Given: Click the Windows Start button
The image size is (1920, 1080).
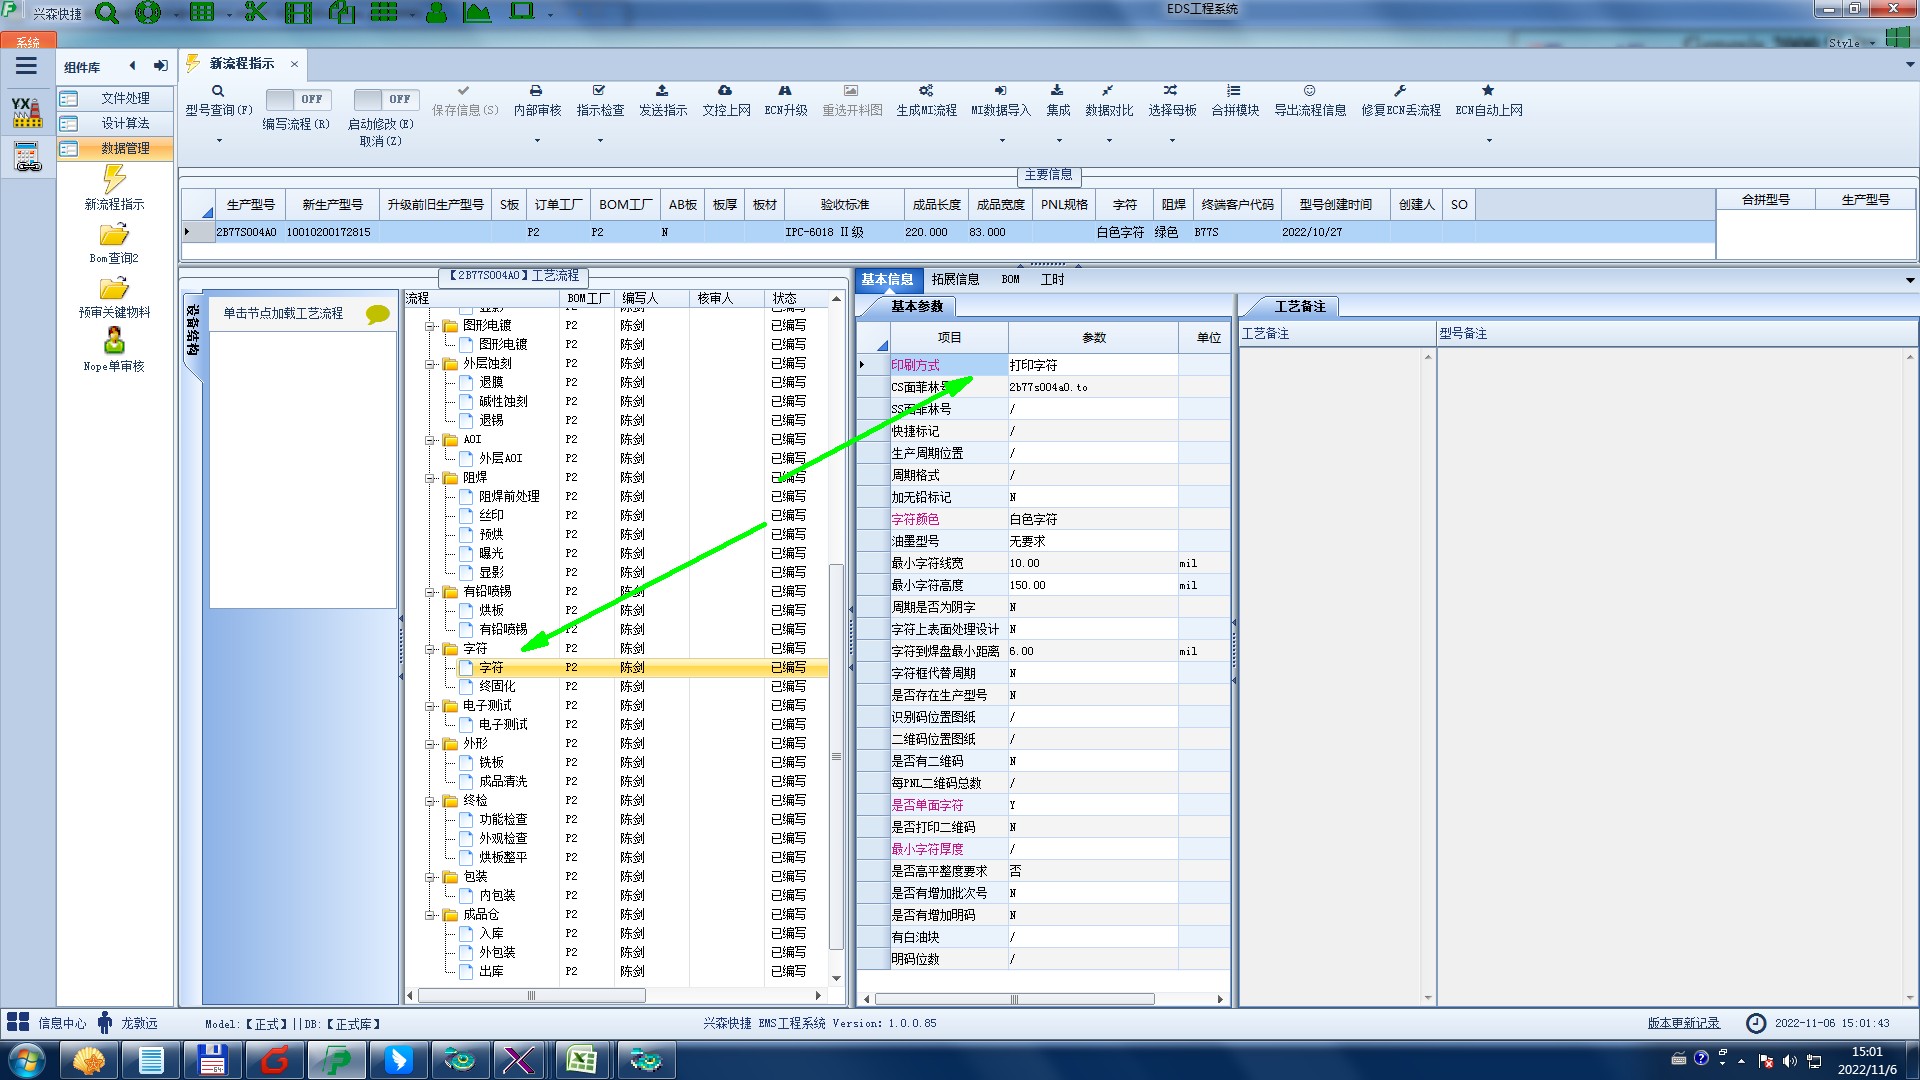Looking at the screenshot, I should click(27, 1060).
